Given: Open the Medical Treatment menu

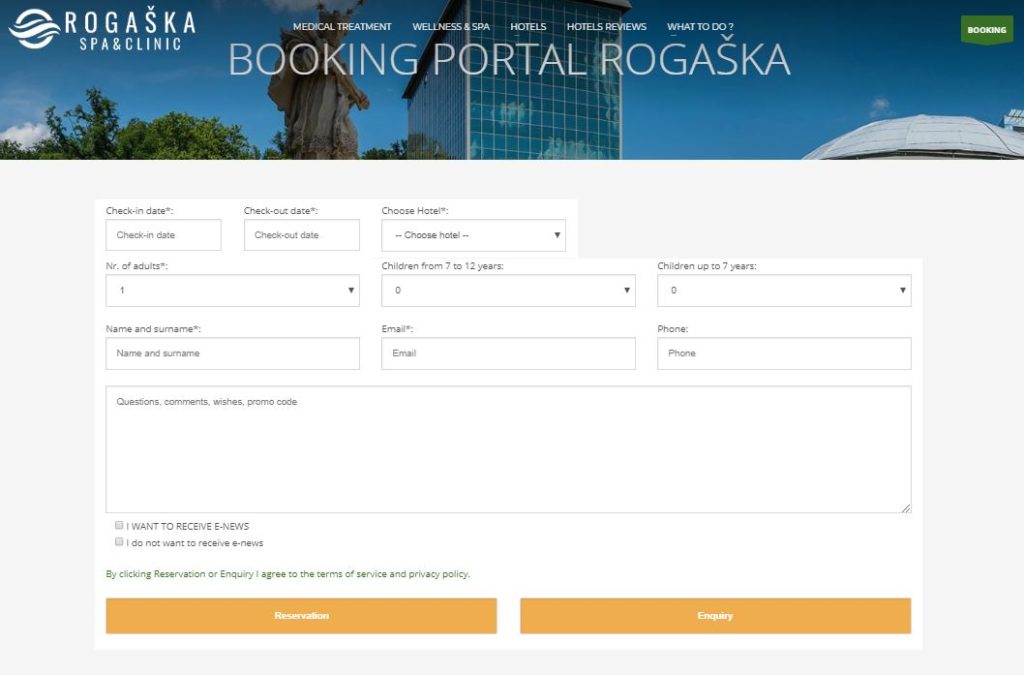Looking at the screenshot, I should pyautogui.click(x=342, y=27).
